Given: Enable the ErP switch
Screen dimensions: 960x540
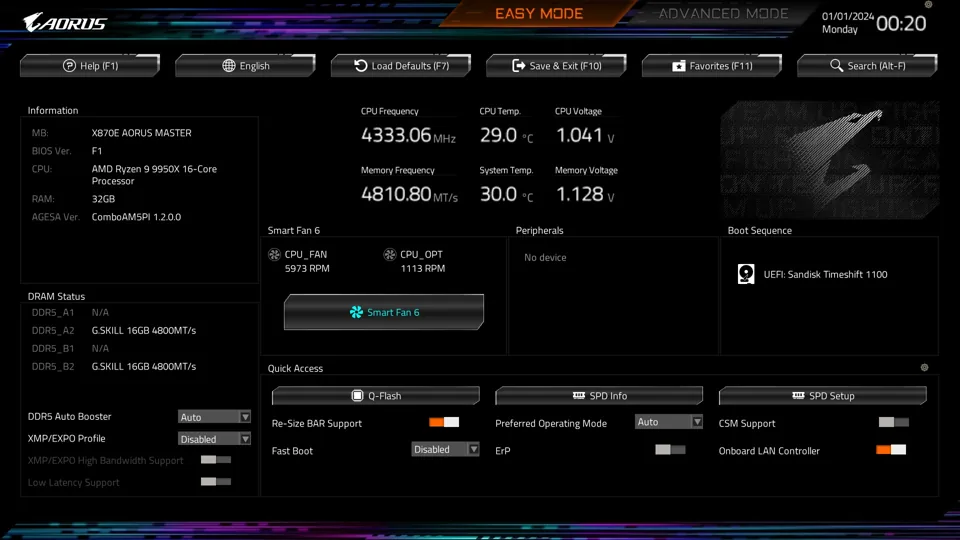Looking at the screenshot, I should [670, 450].
